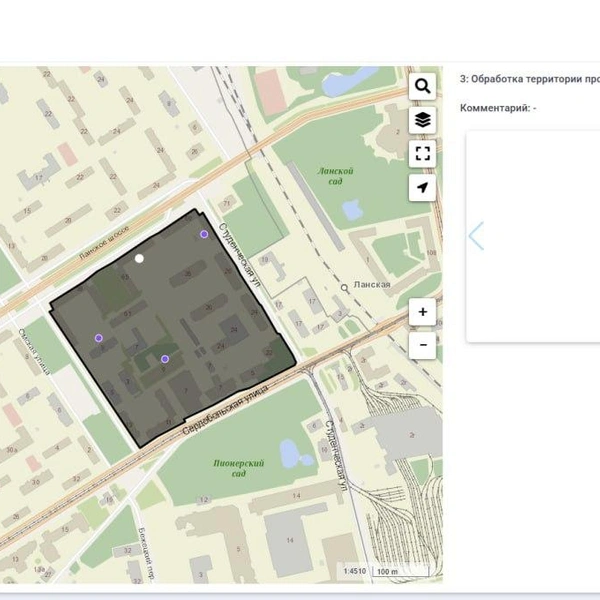Click the Ланская station label
The height and width of the screenshot is (600, 600).
372,284
